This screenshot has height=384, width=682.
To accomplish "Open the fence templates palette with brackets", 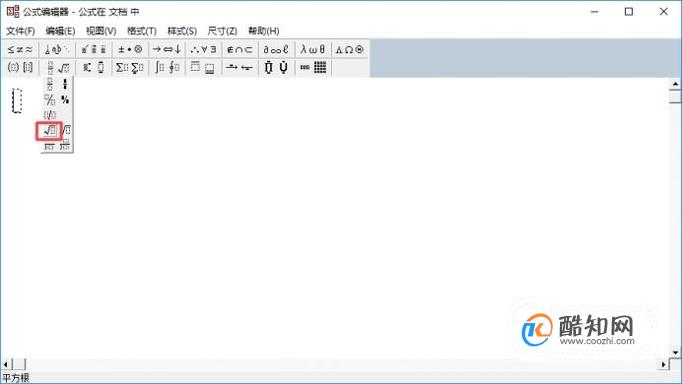I will tap(20, 67).
